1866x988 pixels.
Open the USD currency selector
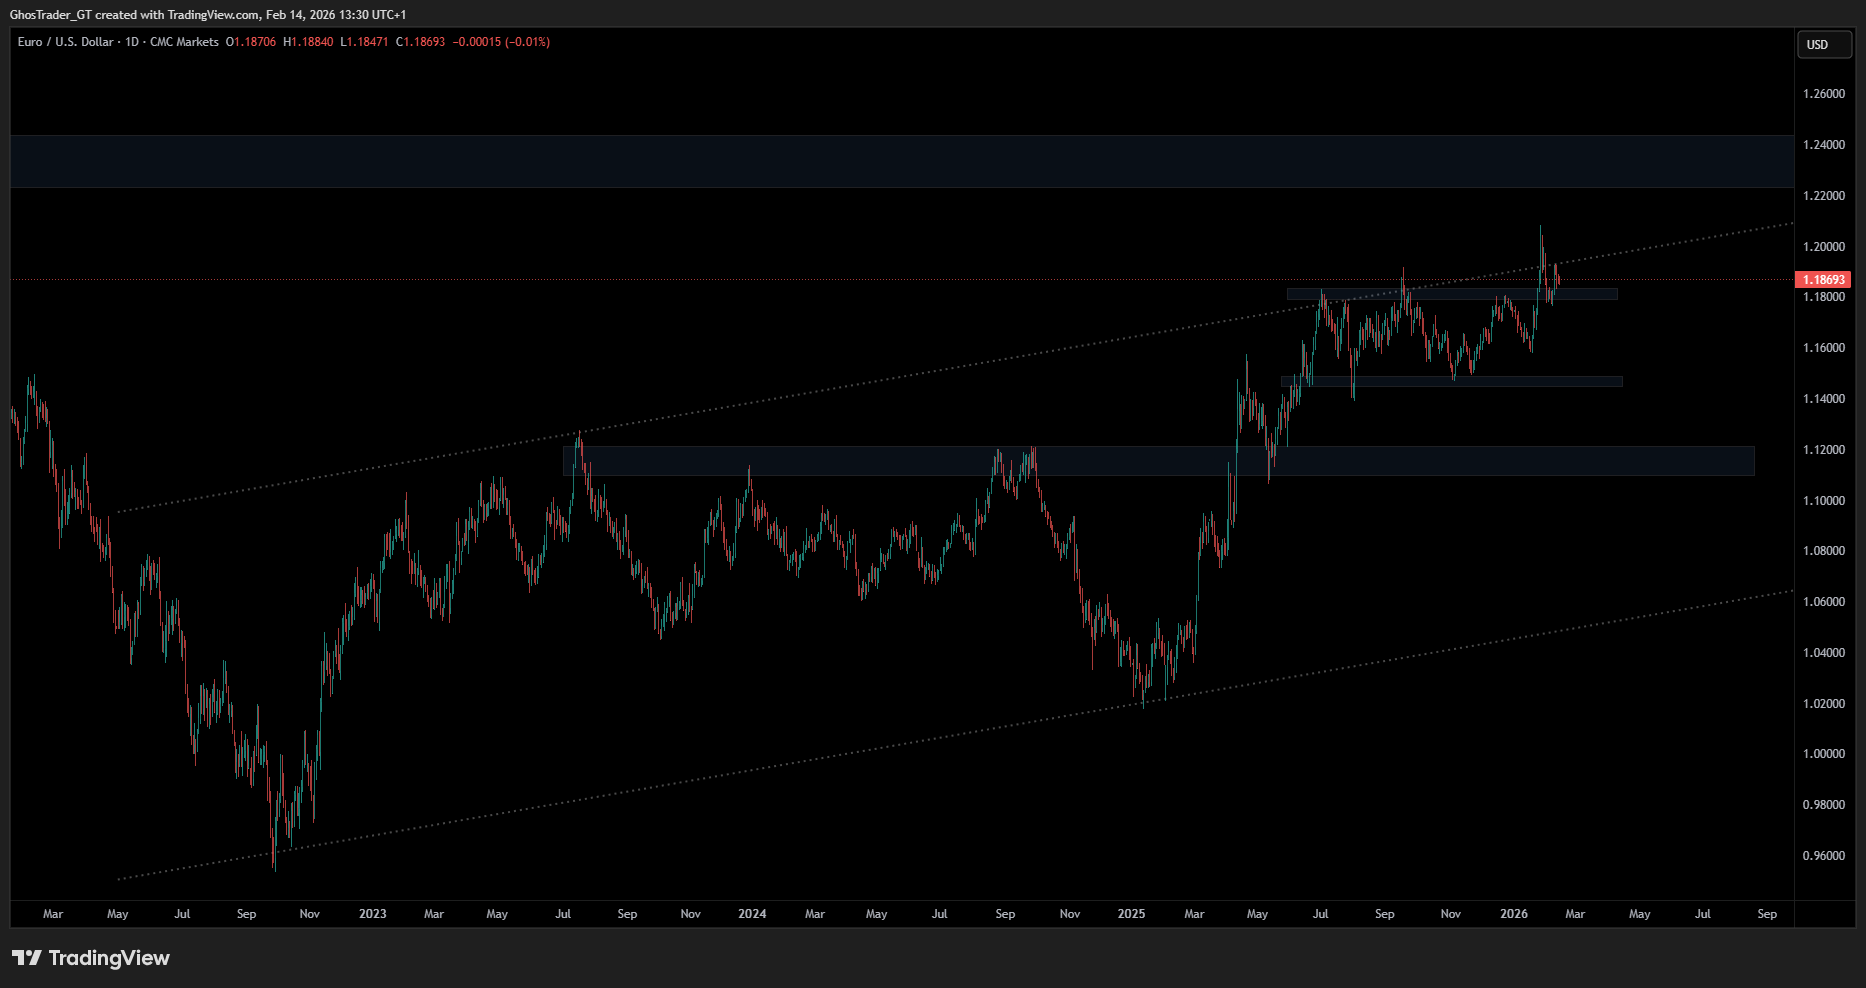coord(1825,45)
